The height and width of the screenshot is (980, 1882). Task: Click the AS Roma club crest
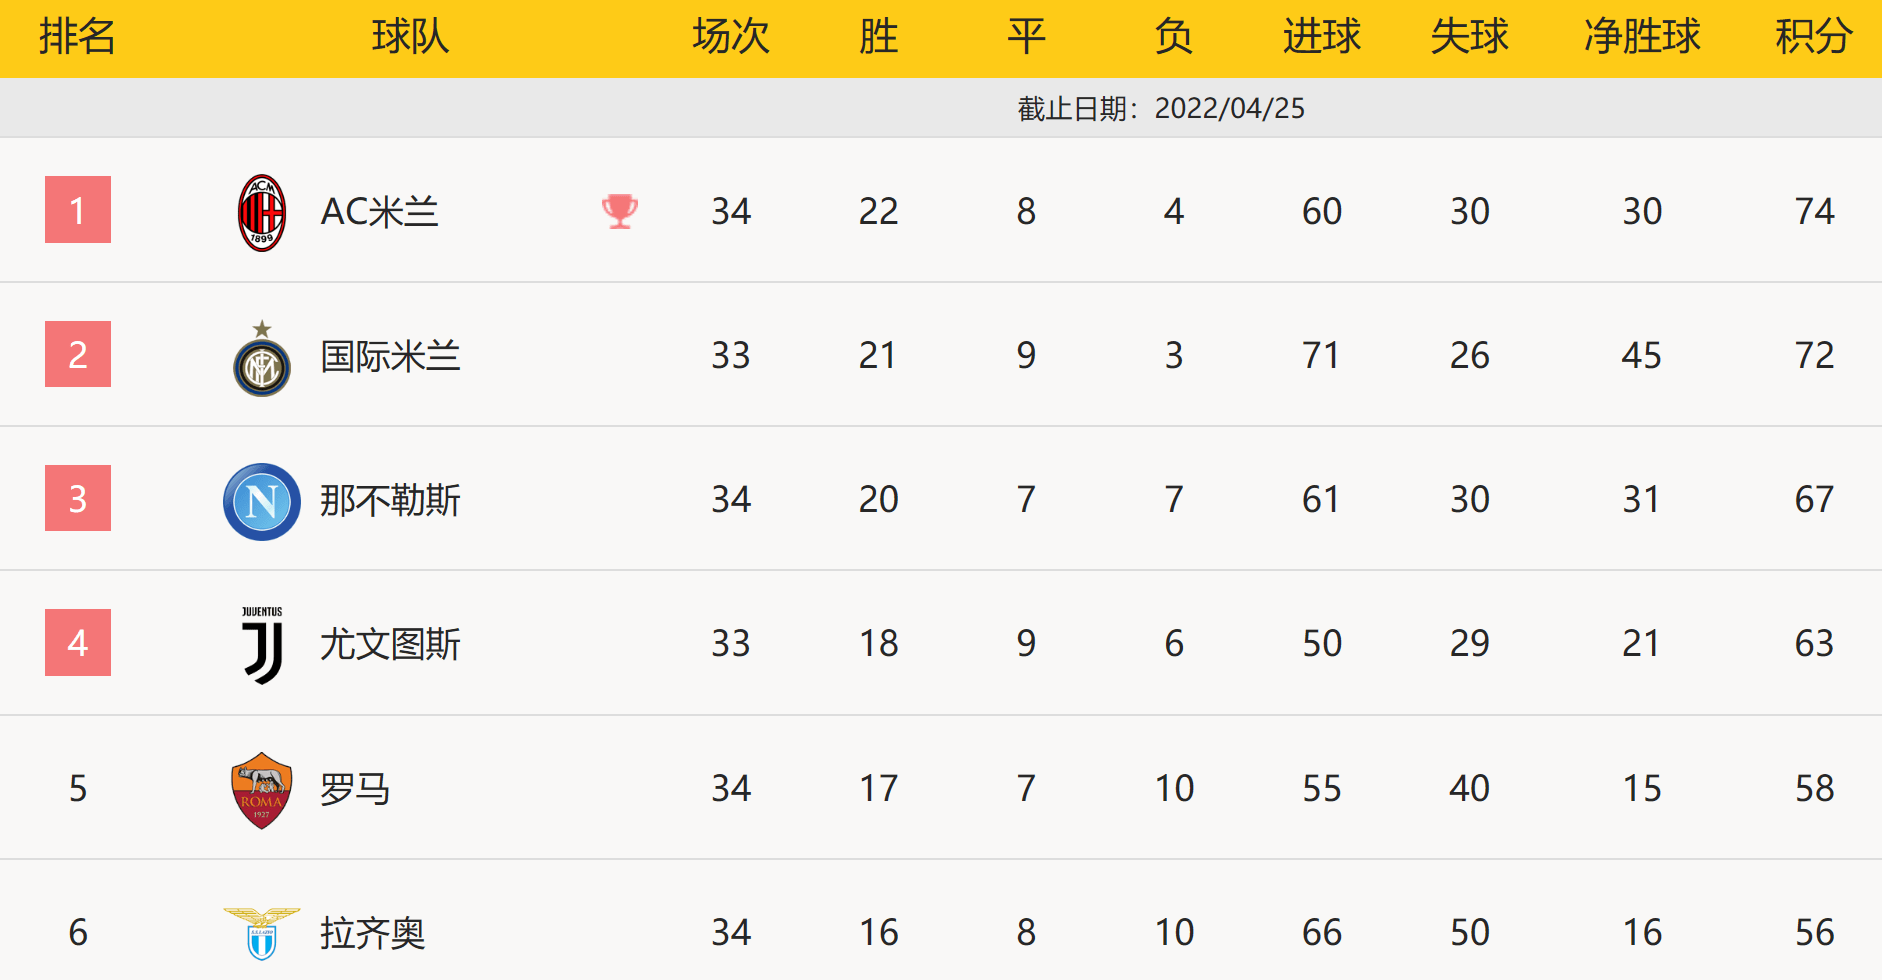[x=262, y=790]
